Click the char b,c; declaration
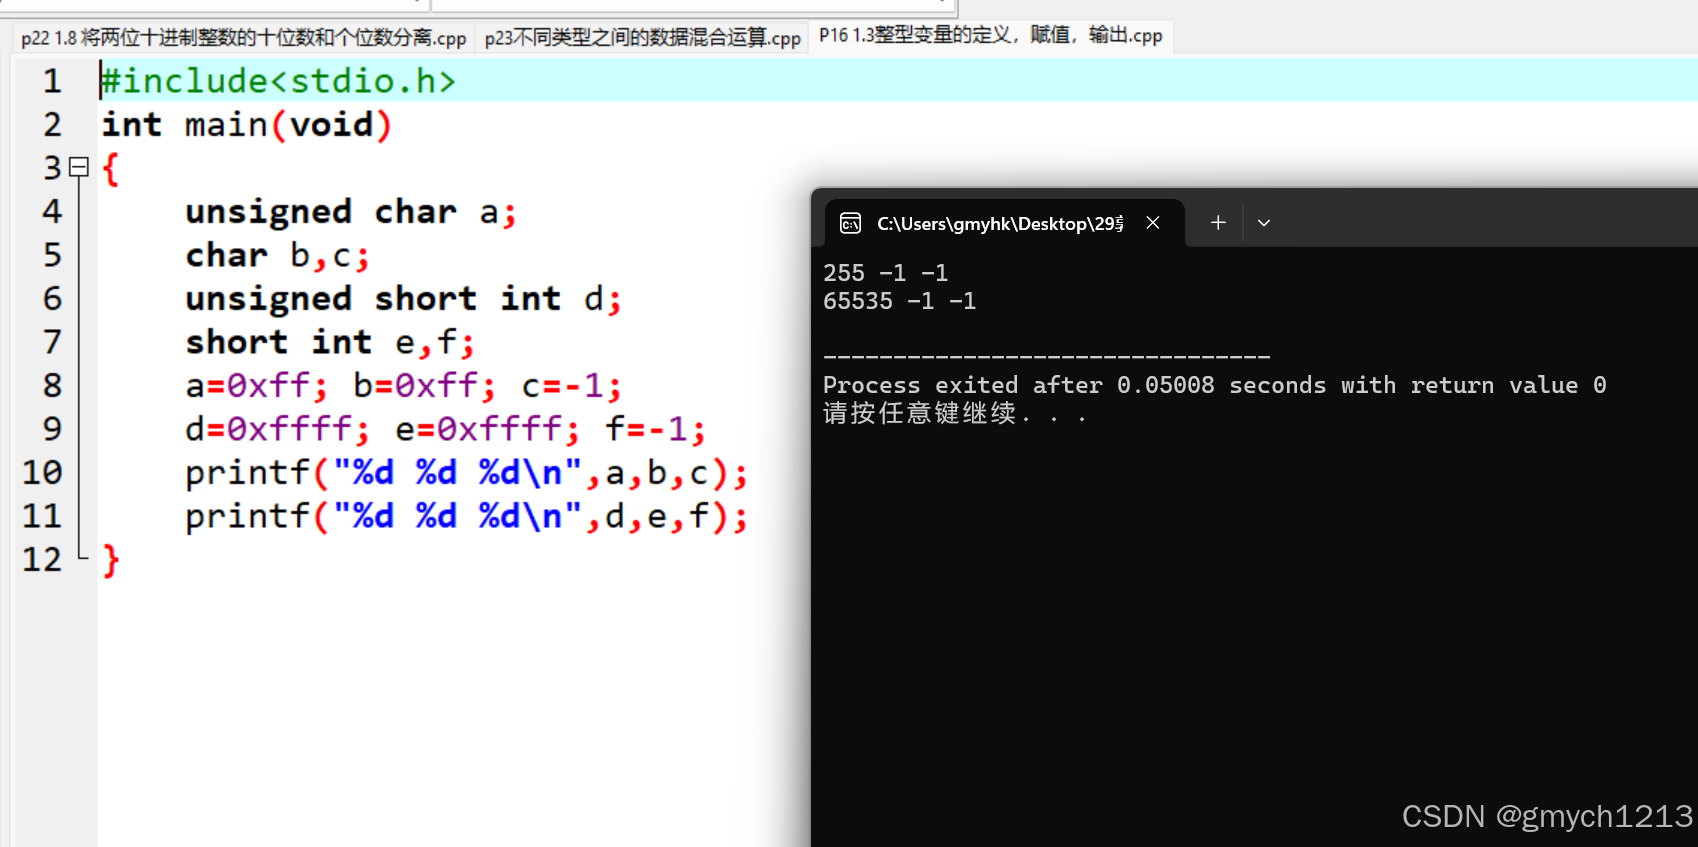 278,256
